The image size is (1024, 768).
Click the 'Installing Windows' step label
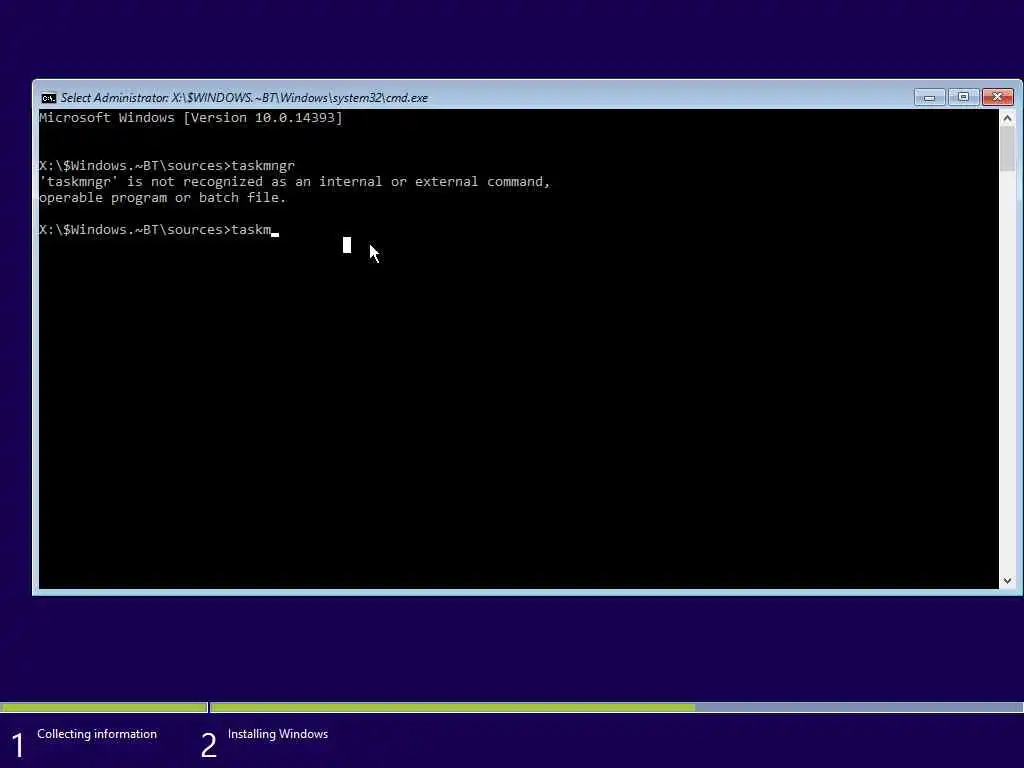click(278, 734)
